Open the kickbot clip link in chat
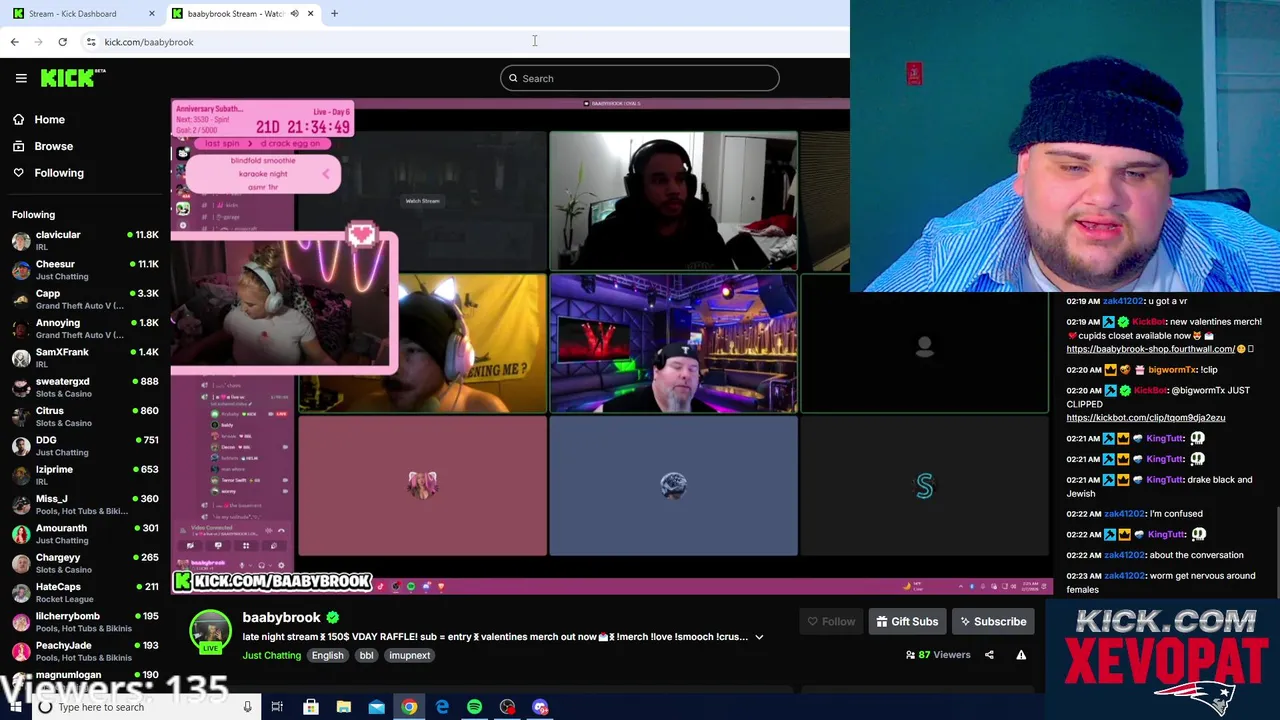The image size is (1280, 720). pyautogui.click(x=1145, y=417)
